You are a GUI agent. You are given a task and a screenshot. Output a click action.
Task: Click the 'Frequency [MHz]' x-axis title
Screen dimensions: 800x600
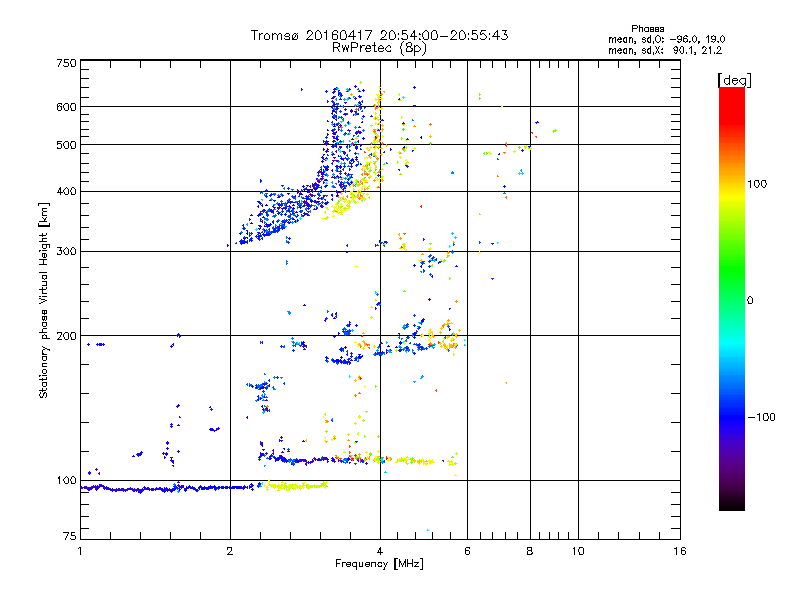[x=379, y=564]
